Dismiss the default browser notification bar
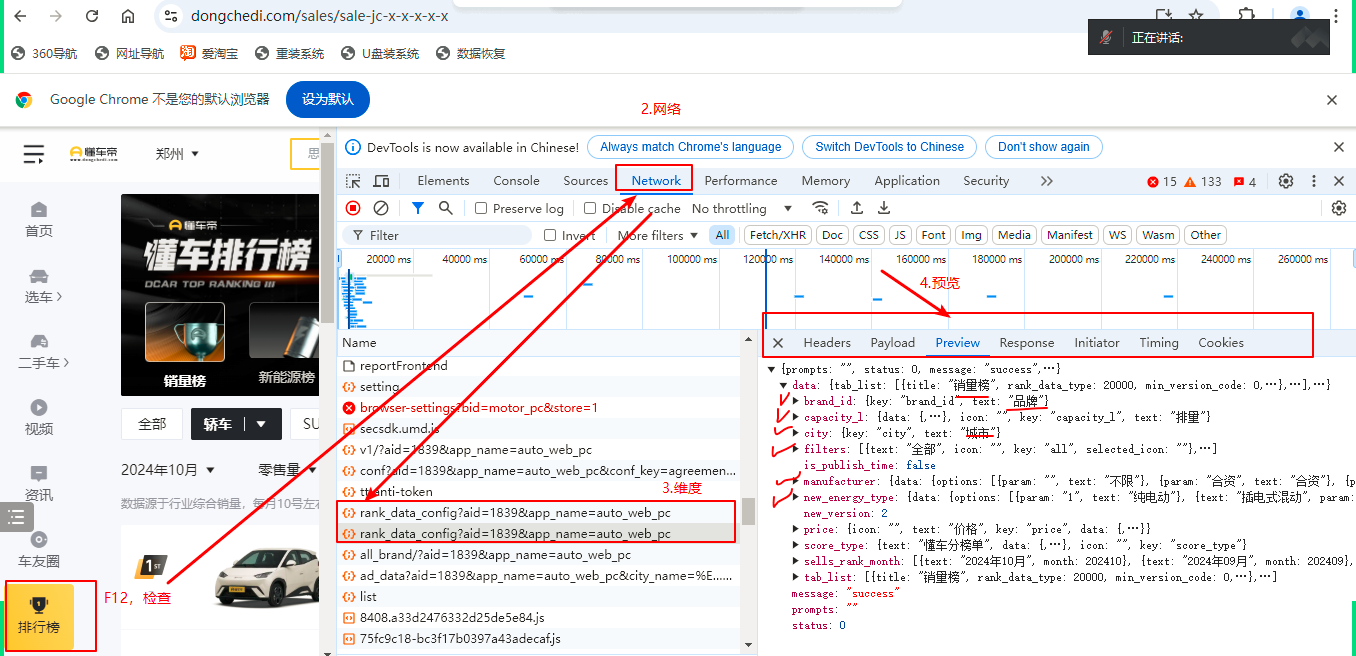The image size is (1356, 656). [x=1332, y=100]
